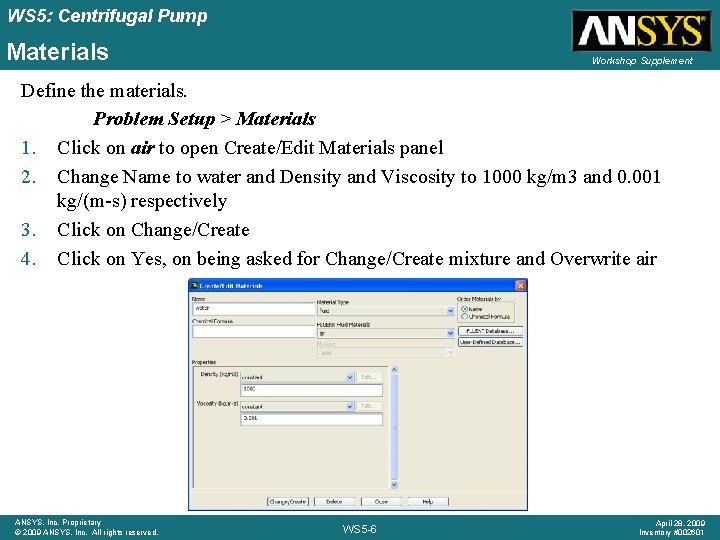Click the Delete button in materials dialog

[334, 501]
